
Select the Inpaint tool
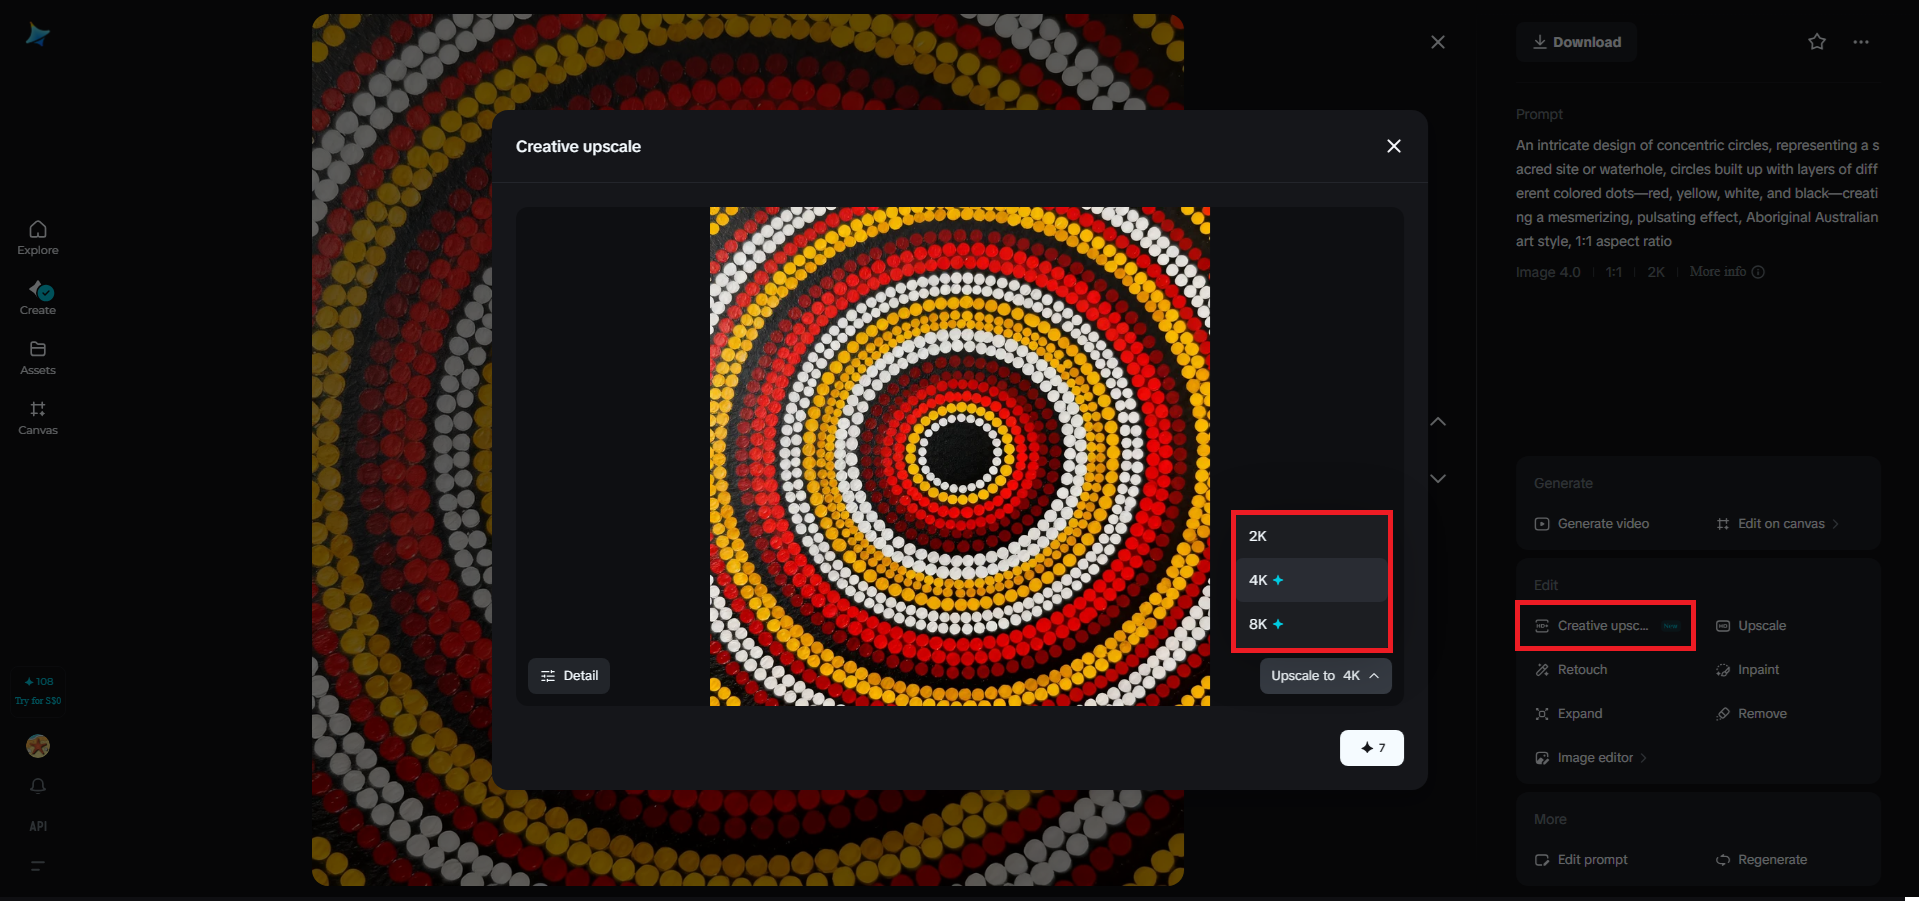[x=1747, y=670]
